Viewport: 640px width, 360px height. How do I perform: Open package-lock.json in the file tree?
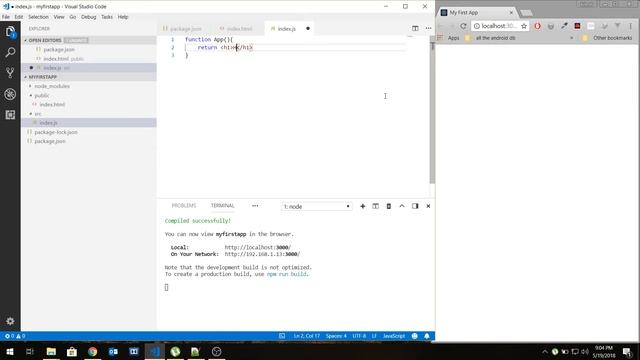56,132
